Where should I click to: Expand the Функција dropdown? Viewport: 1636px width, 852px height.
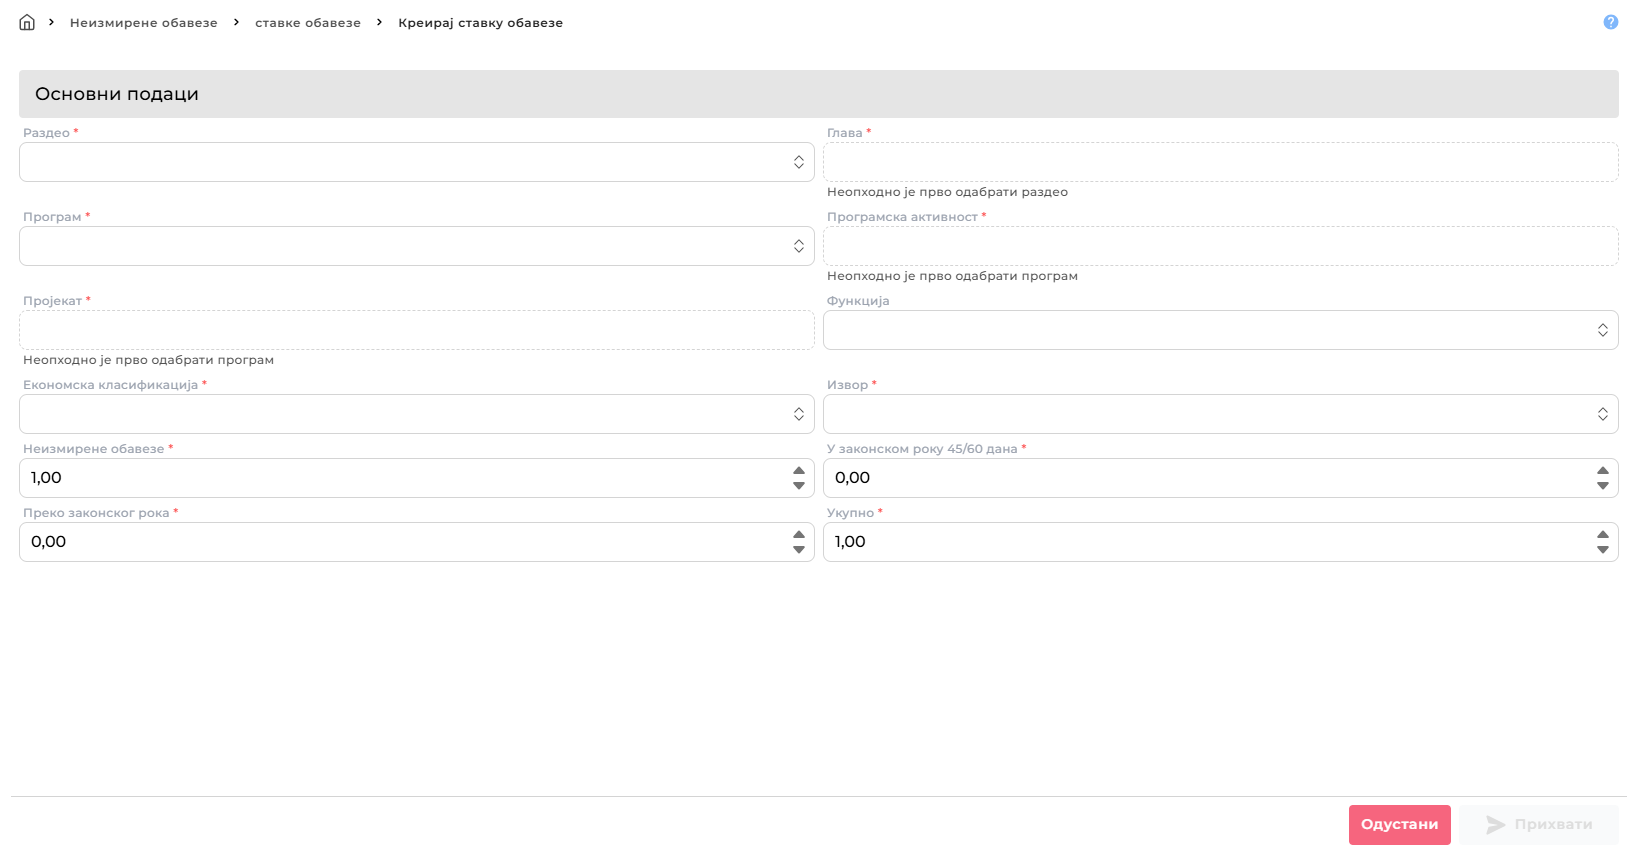[1220, 330]
